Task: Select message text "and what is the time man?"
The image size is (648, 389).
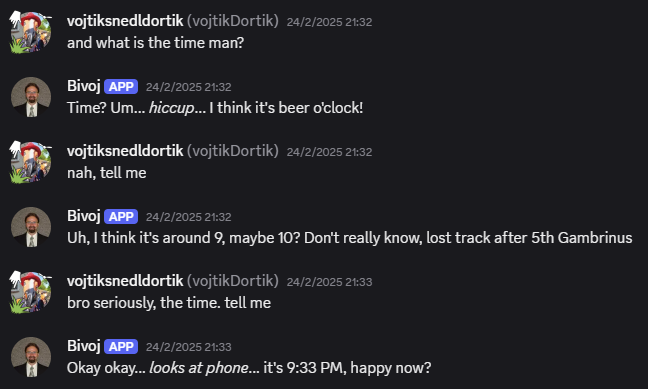Action: point(155,43)
